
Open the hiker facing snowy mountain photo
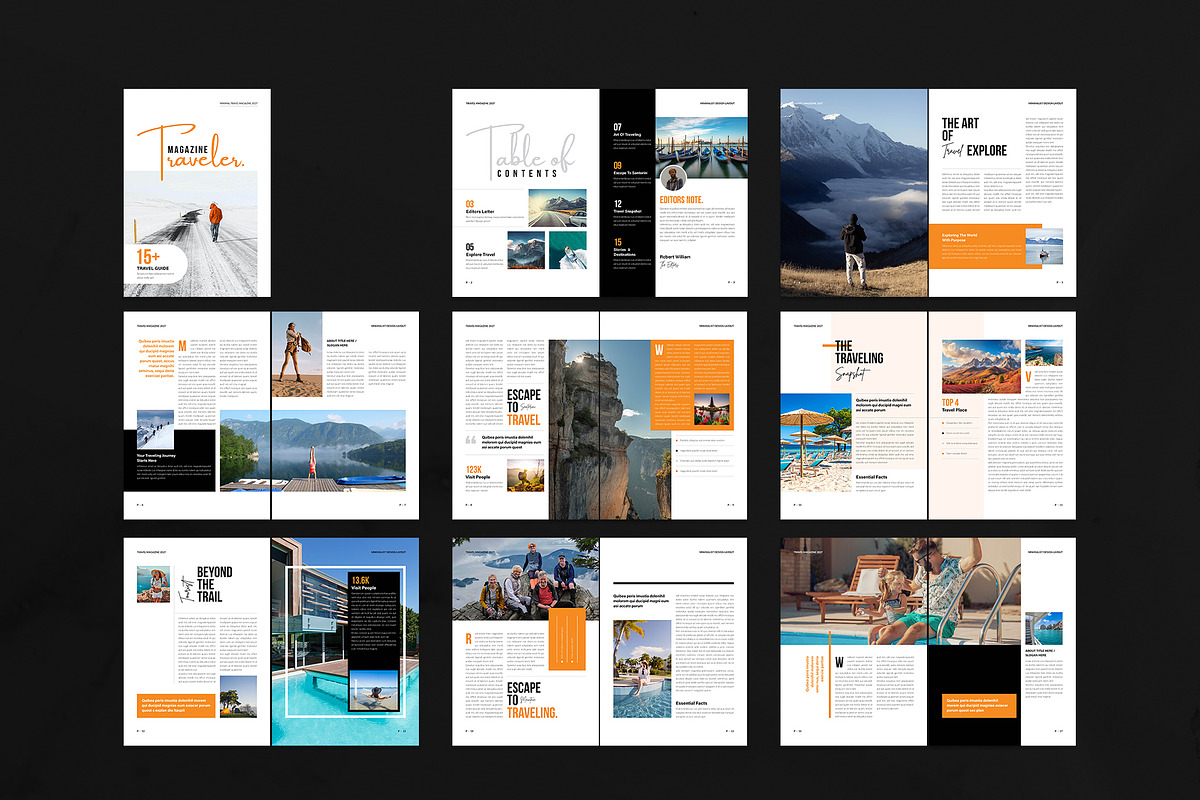pos(853,192)
